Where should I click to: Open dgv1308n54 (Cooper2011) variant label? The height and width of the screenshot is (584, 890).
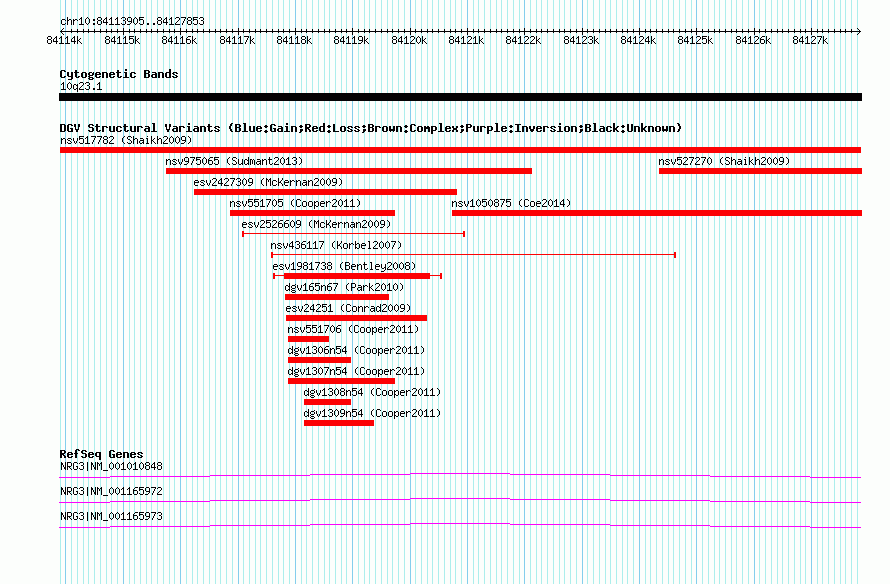(372, 392)
